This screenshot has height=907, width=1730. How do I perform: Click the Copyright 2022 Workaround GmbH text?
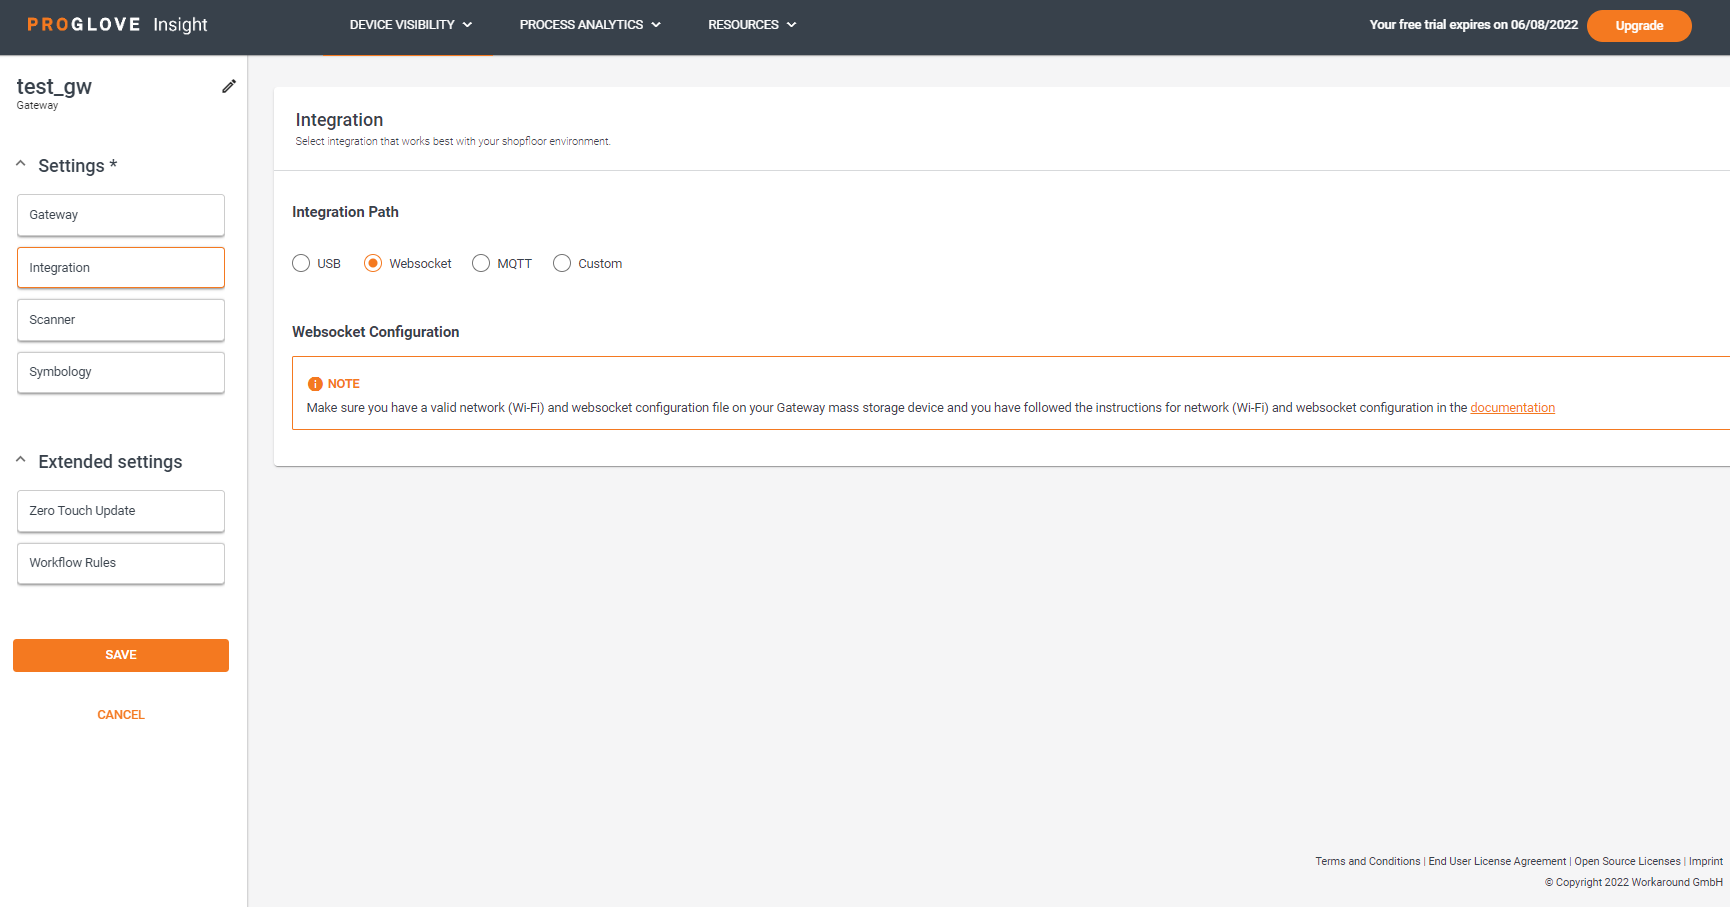[x=1634, y=882]
